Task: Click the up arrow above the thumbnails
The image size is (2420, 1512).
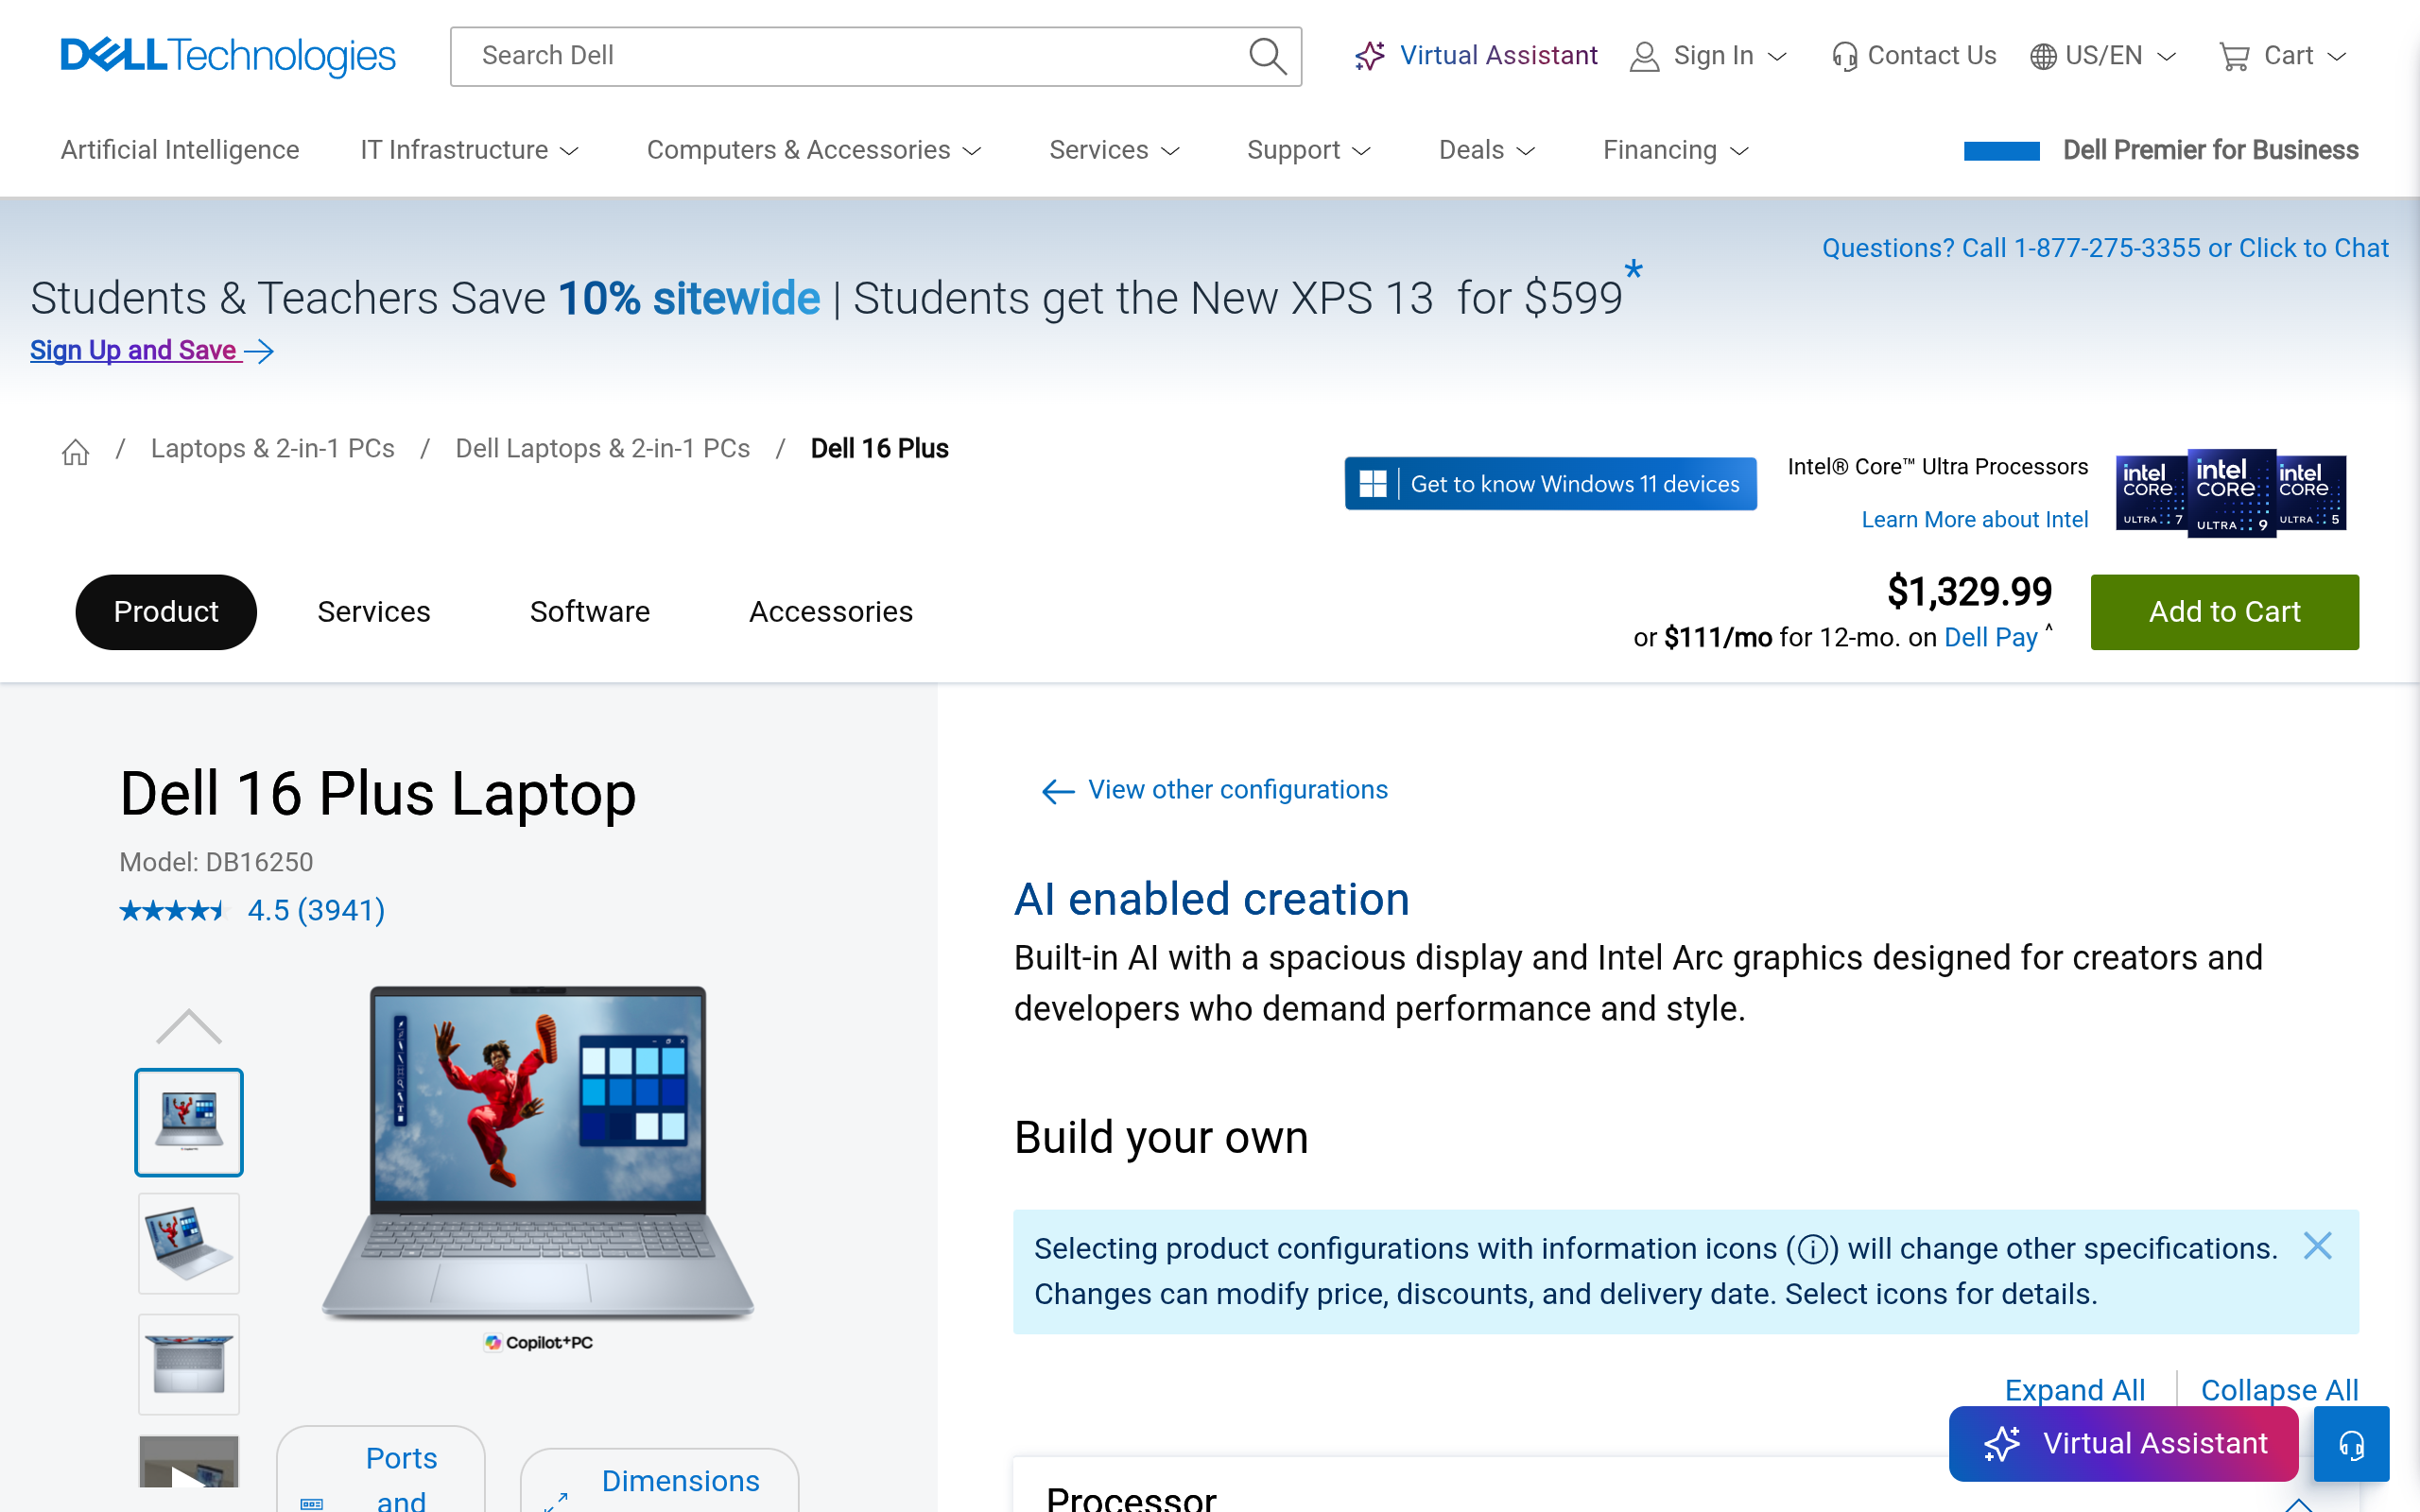Action: (x=189, y=1027)
